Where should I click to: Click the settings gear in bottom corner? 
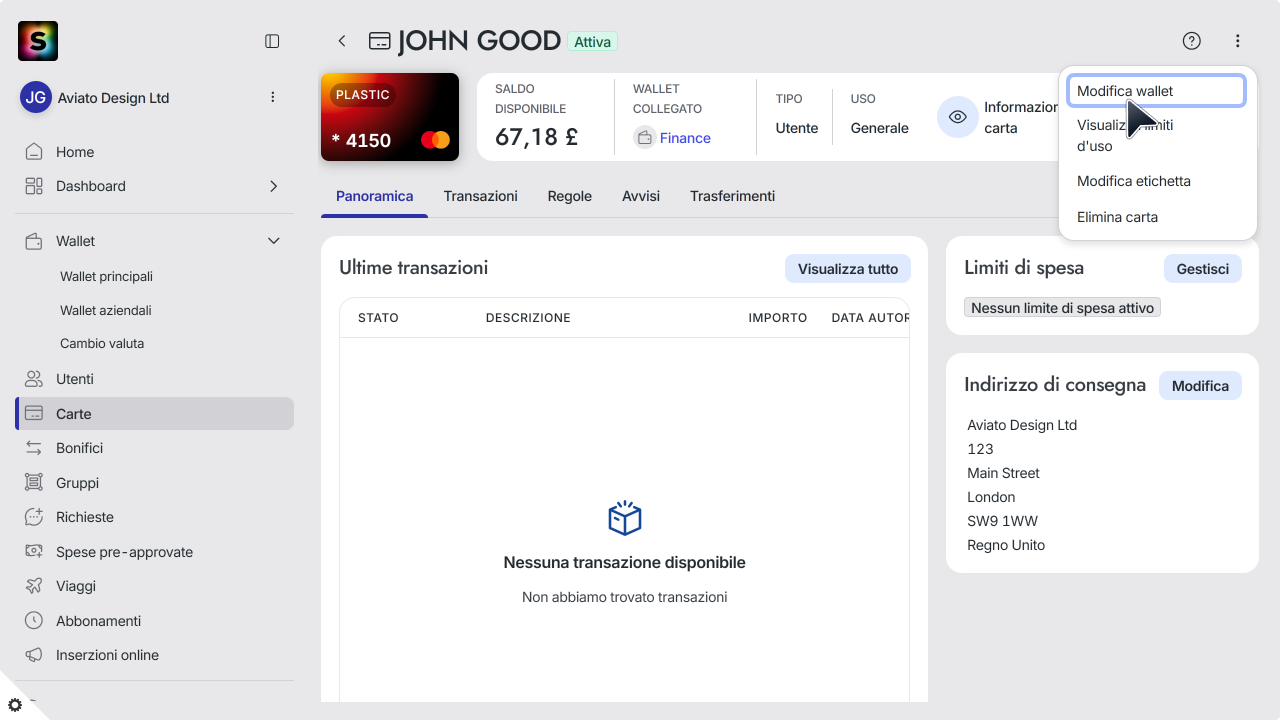click(x=14, y=705)
